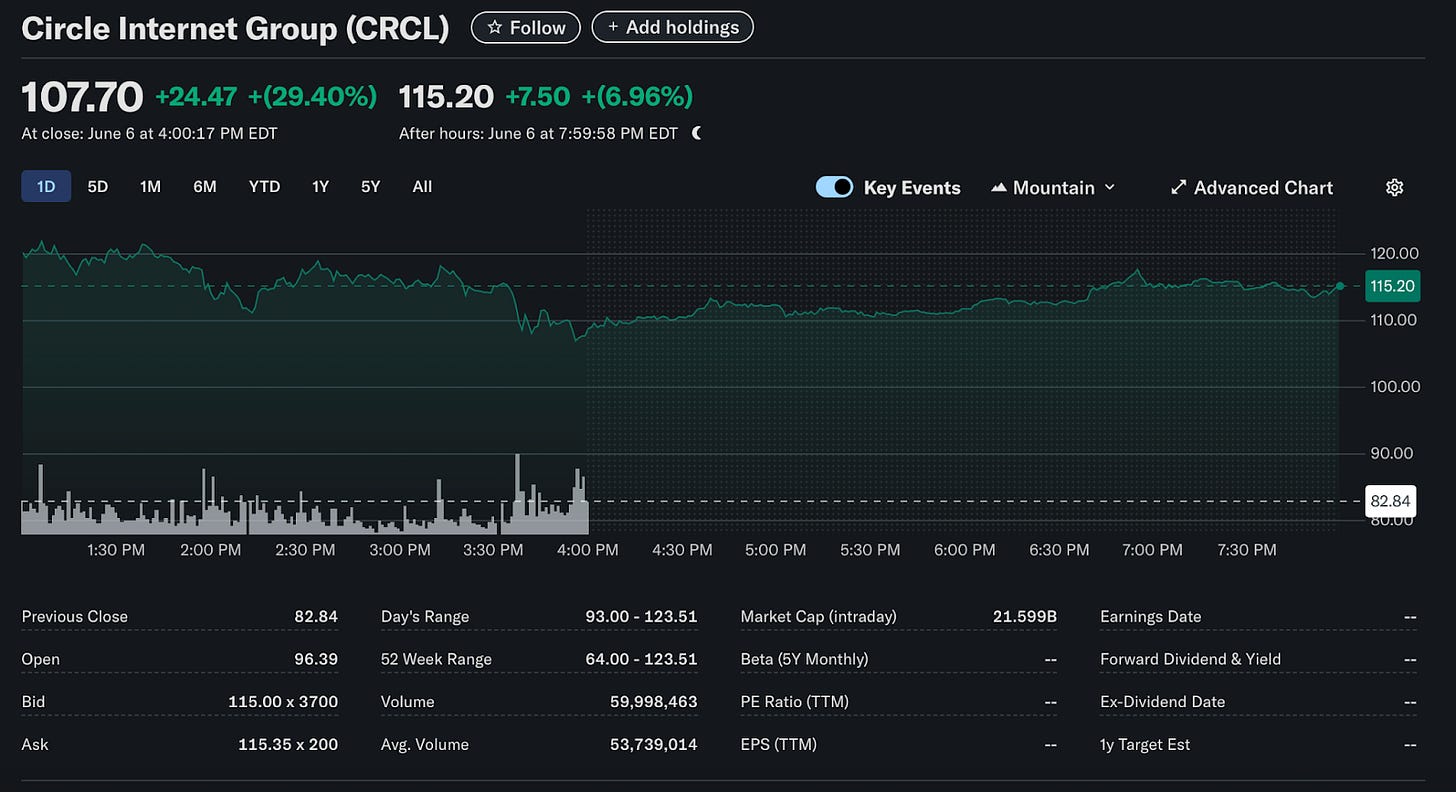Click the 120.00 price axis label
Screen dimensions: 1456x792
tap(1394, 253)
